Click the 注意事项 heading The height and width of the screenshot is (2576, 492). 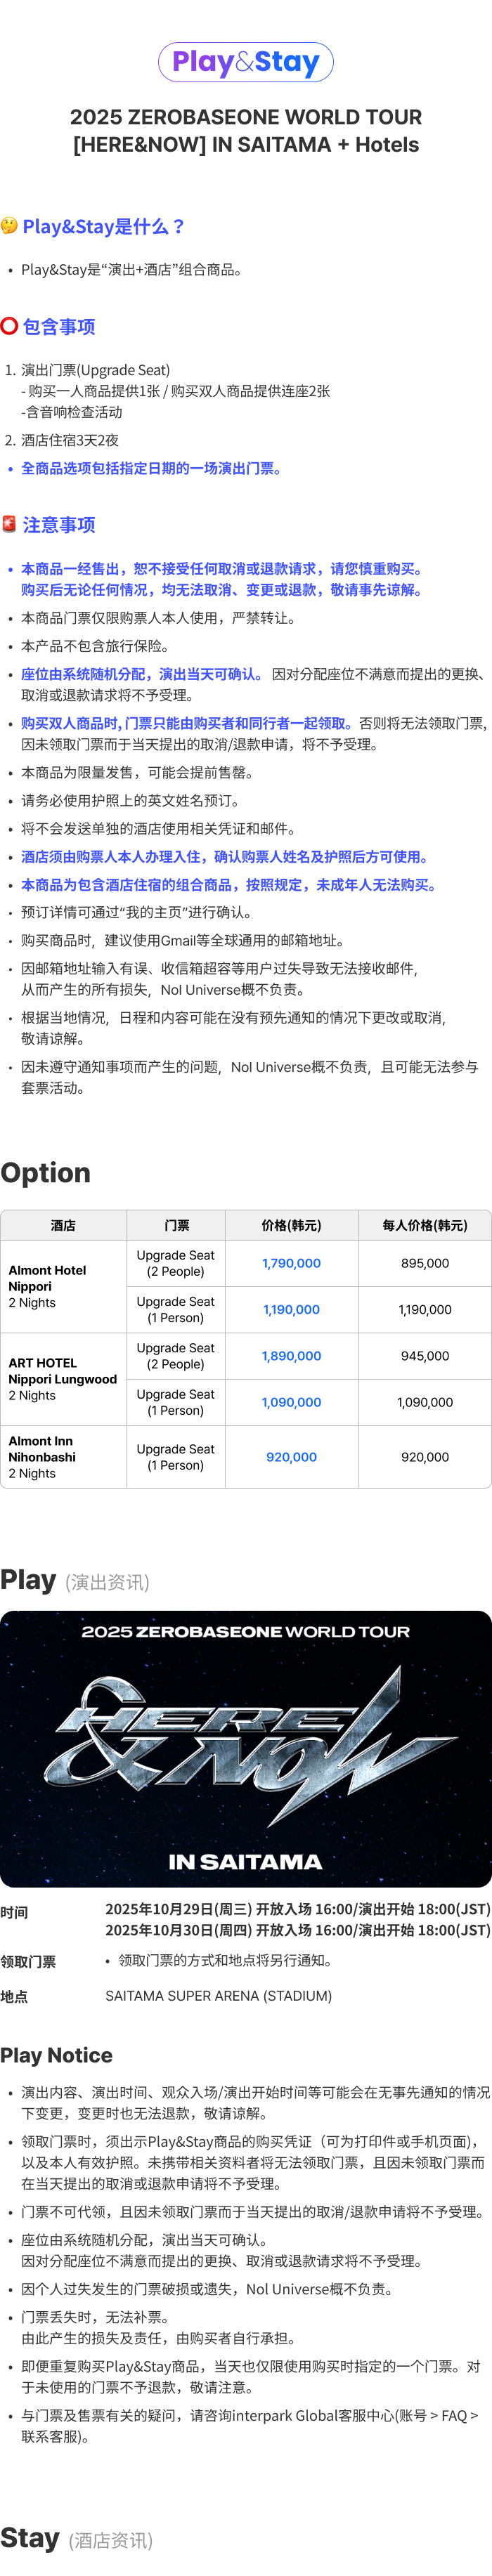59,525
